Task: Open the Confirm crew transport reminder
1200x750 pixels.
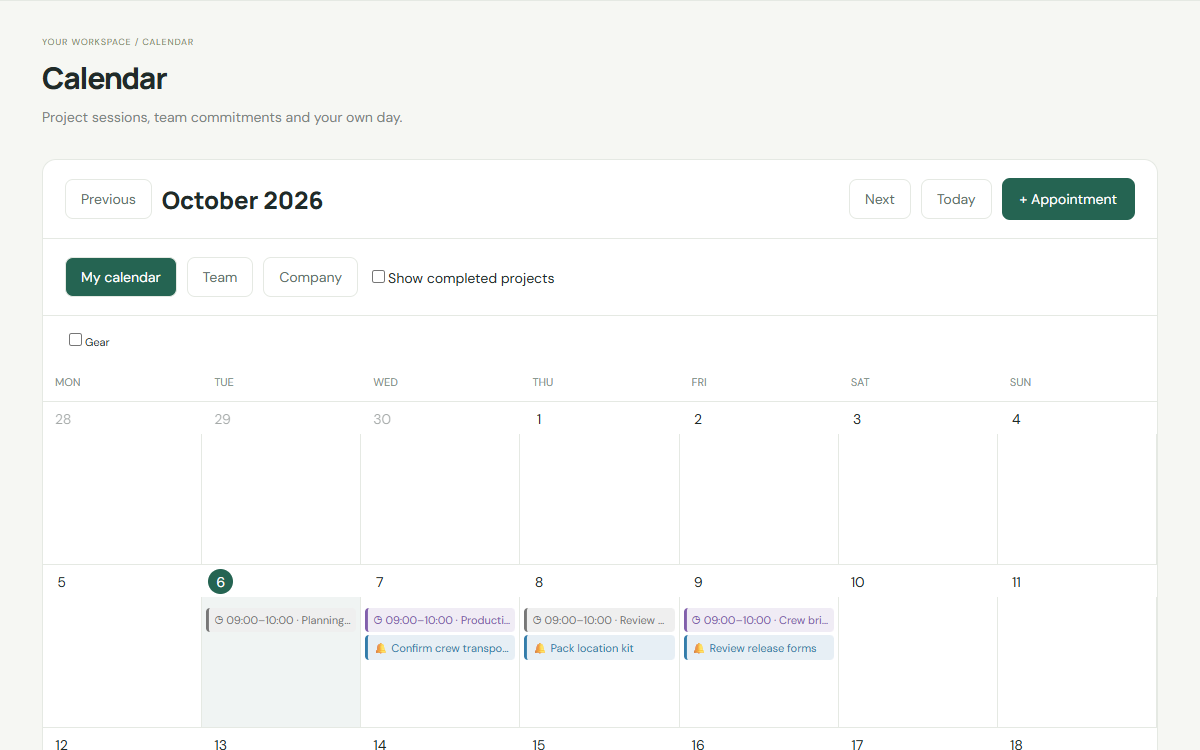Action: point(440,648)
